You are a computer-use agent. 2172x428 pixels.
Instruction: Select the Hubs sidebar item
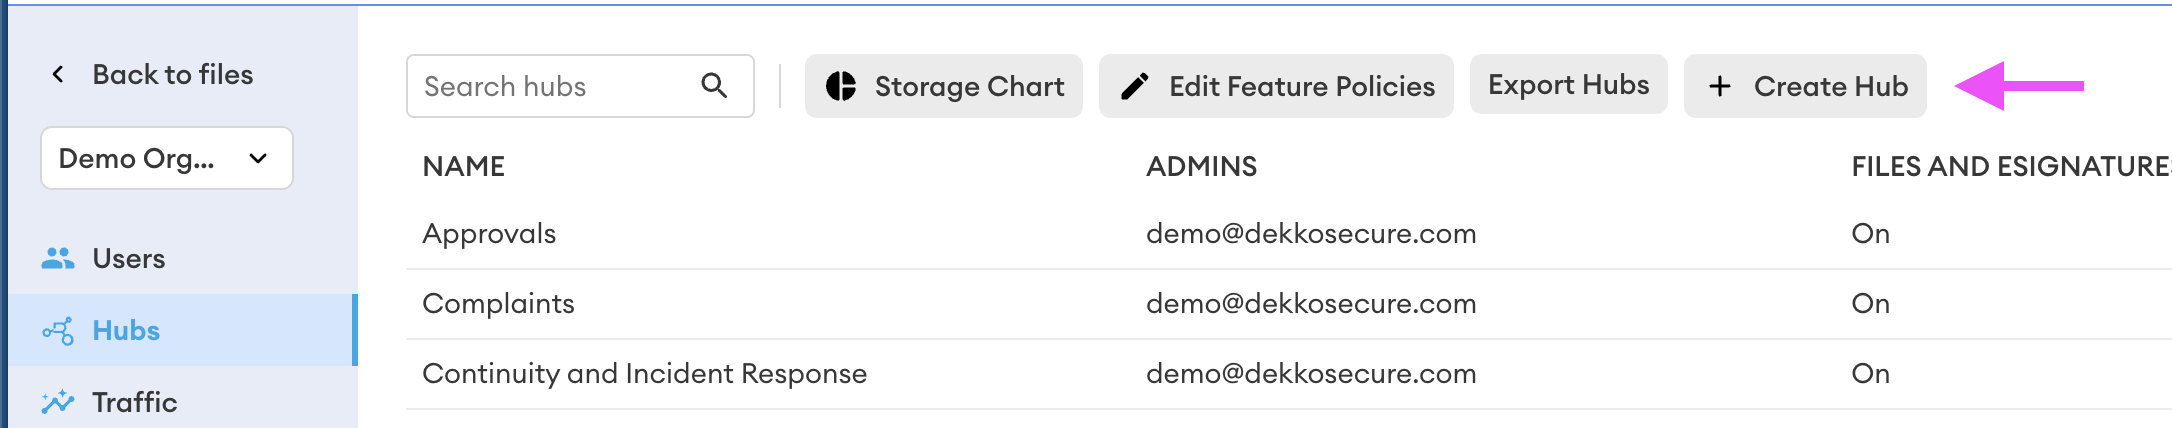coord(183,330)
